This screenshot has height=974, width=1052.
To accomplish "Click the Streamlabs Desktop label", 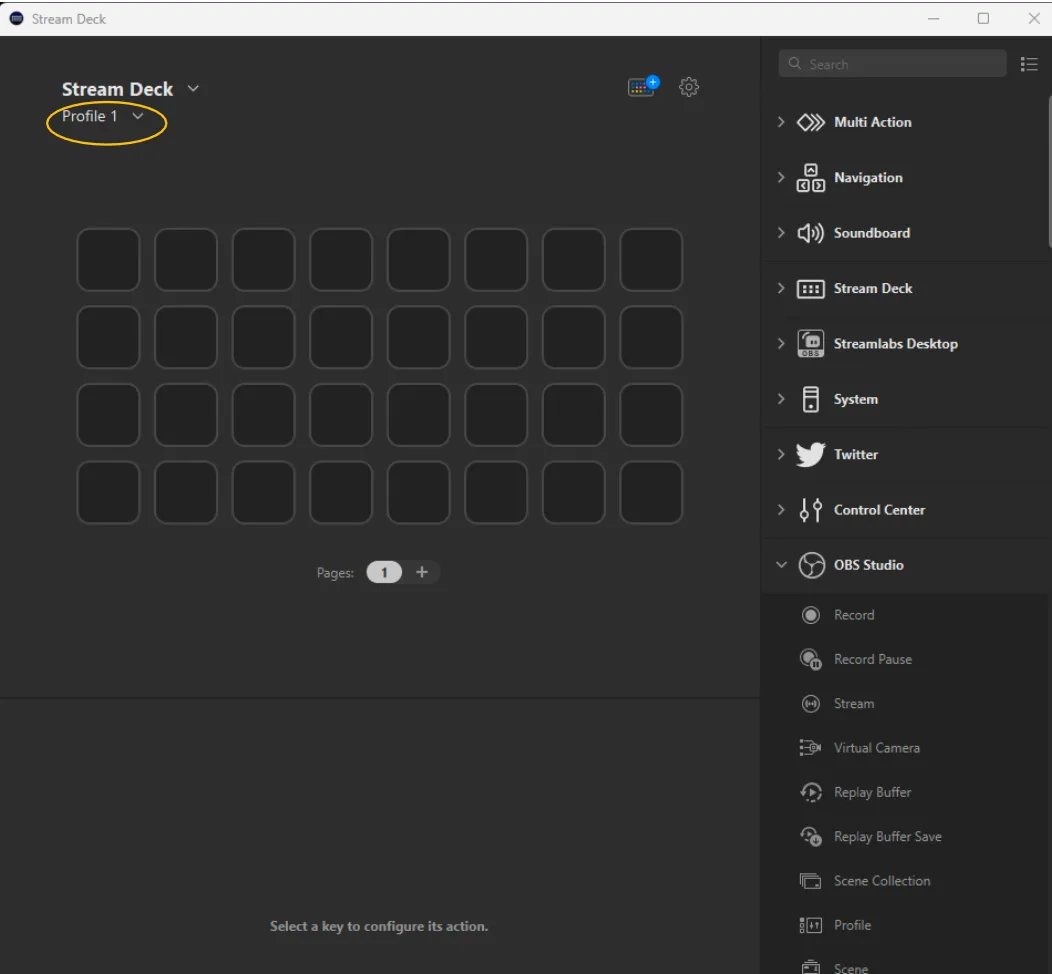I will pyautogui.click(x=896, y=343).
